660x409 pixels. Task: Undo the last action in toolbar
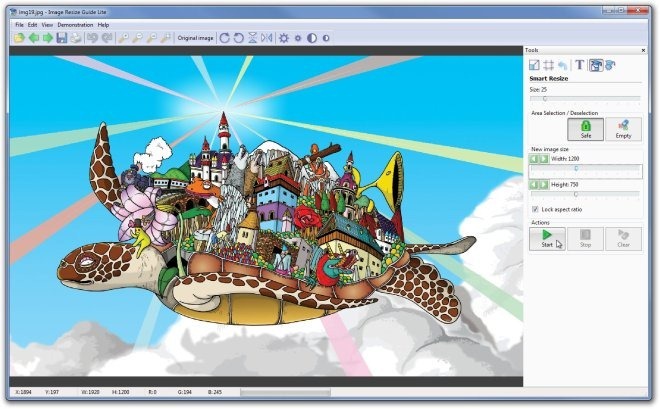pyautogui.click(x=93, y=38)
